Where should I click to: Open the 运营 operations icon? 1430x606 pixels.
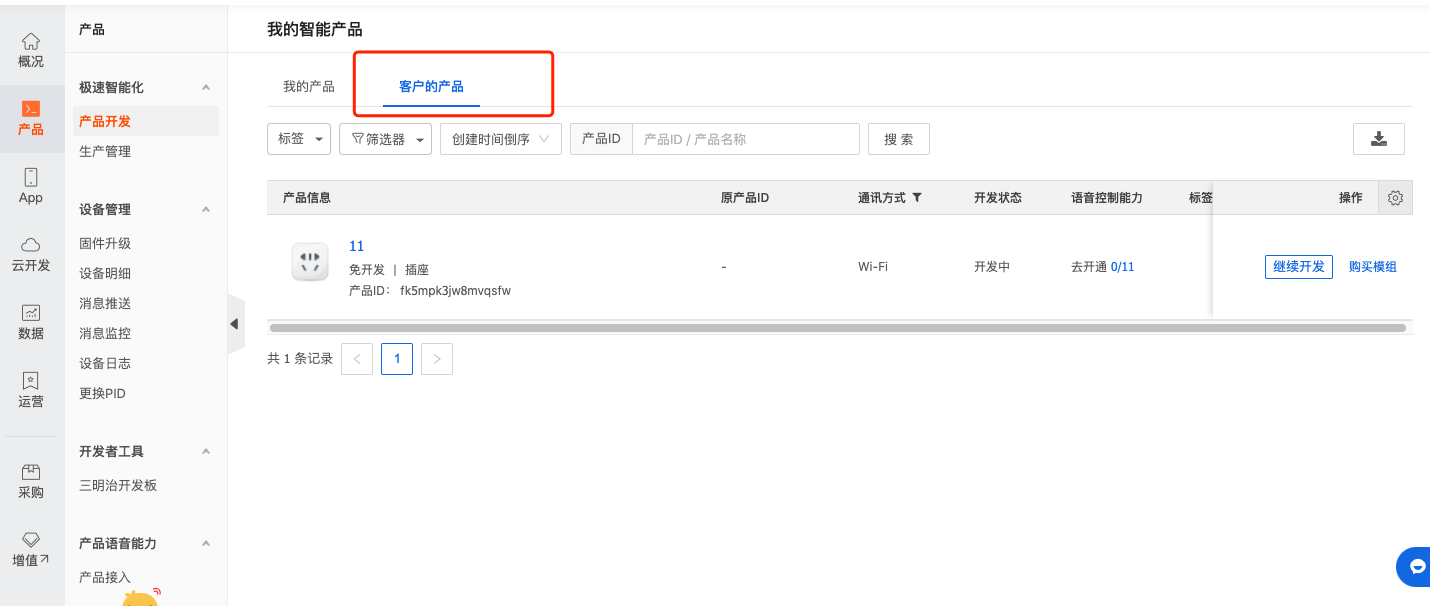click(x=31, y=382)
